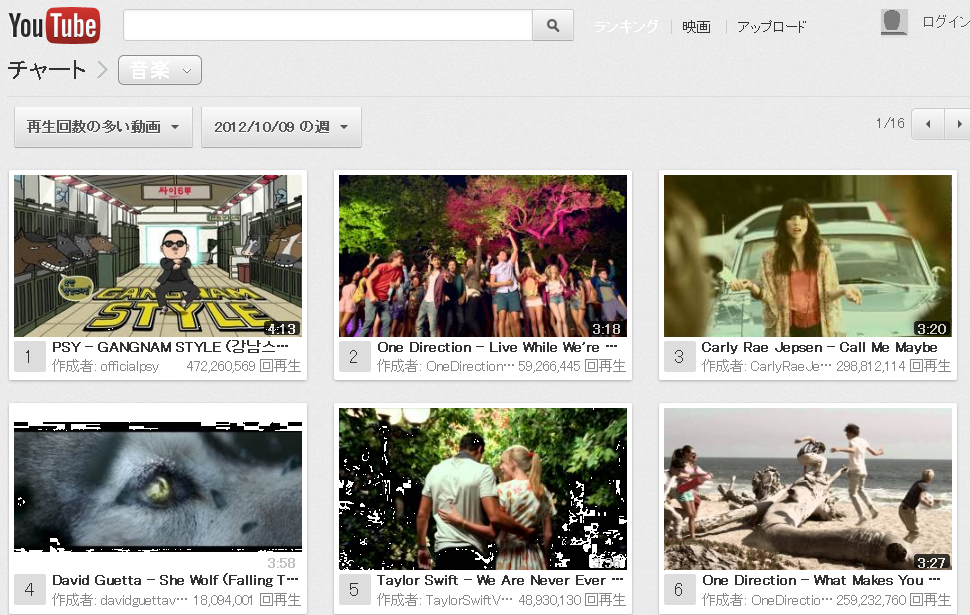Click rank 1 number badge
The width and height of the screenshot is (970, 615).
[29, 356]
